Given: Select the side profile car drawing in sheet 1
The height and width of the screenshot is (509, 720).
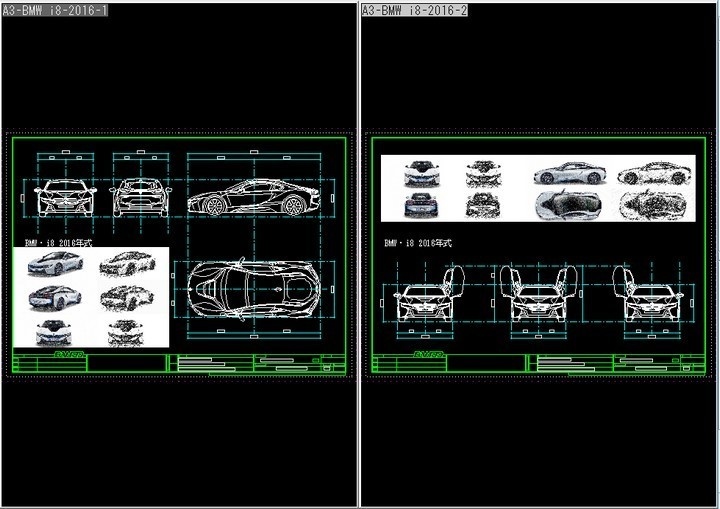Looking at the screenshot, I should click(254, 198).
